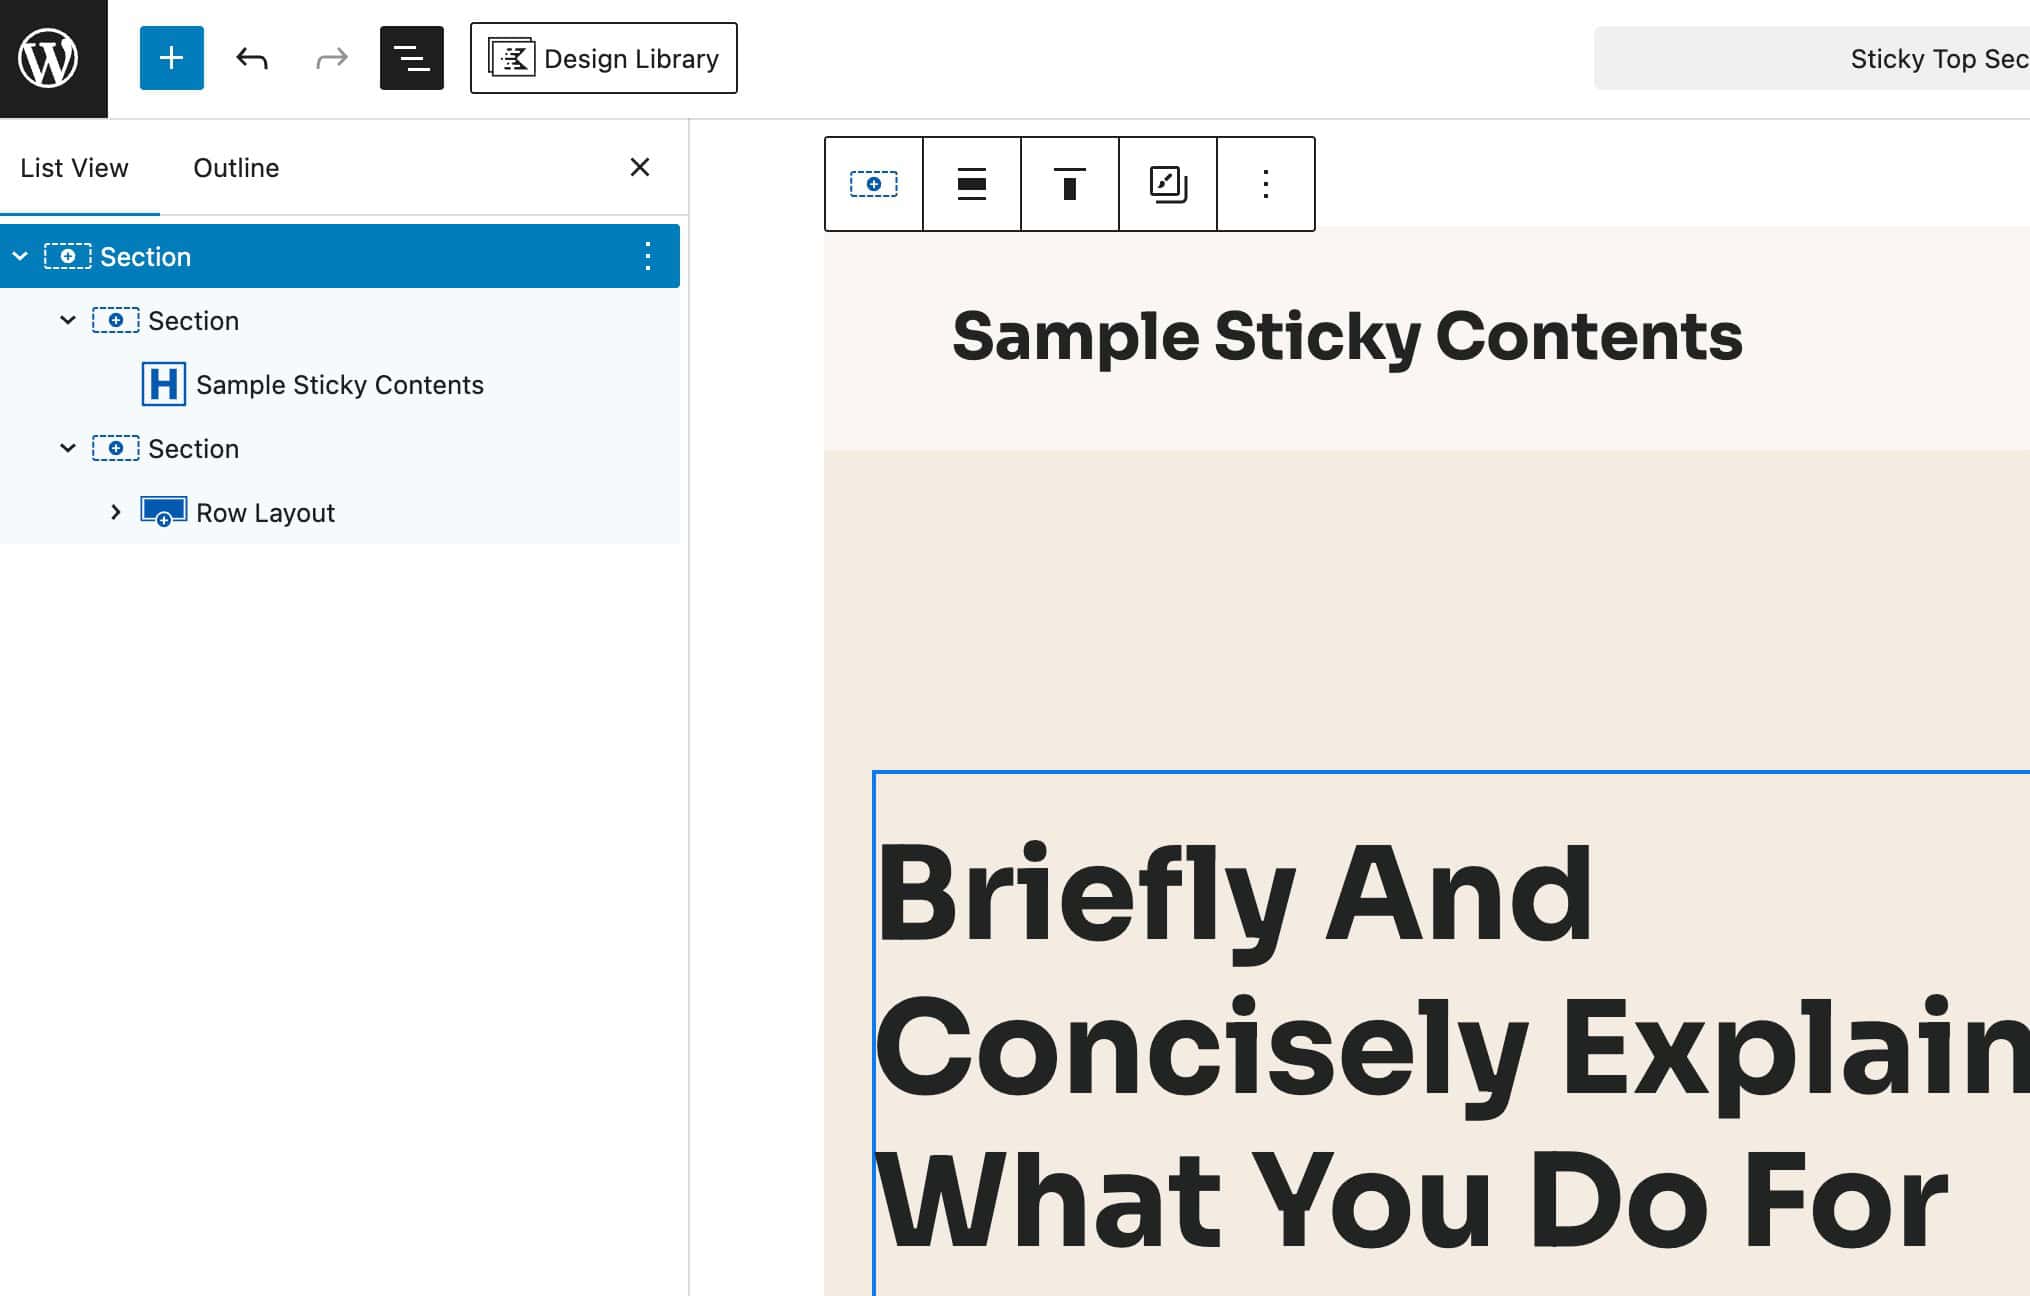This screenshot has width=2030, height=1296.
Task: Open the Design Library
Action: [603, 58]
